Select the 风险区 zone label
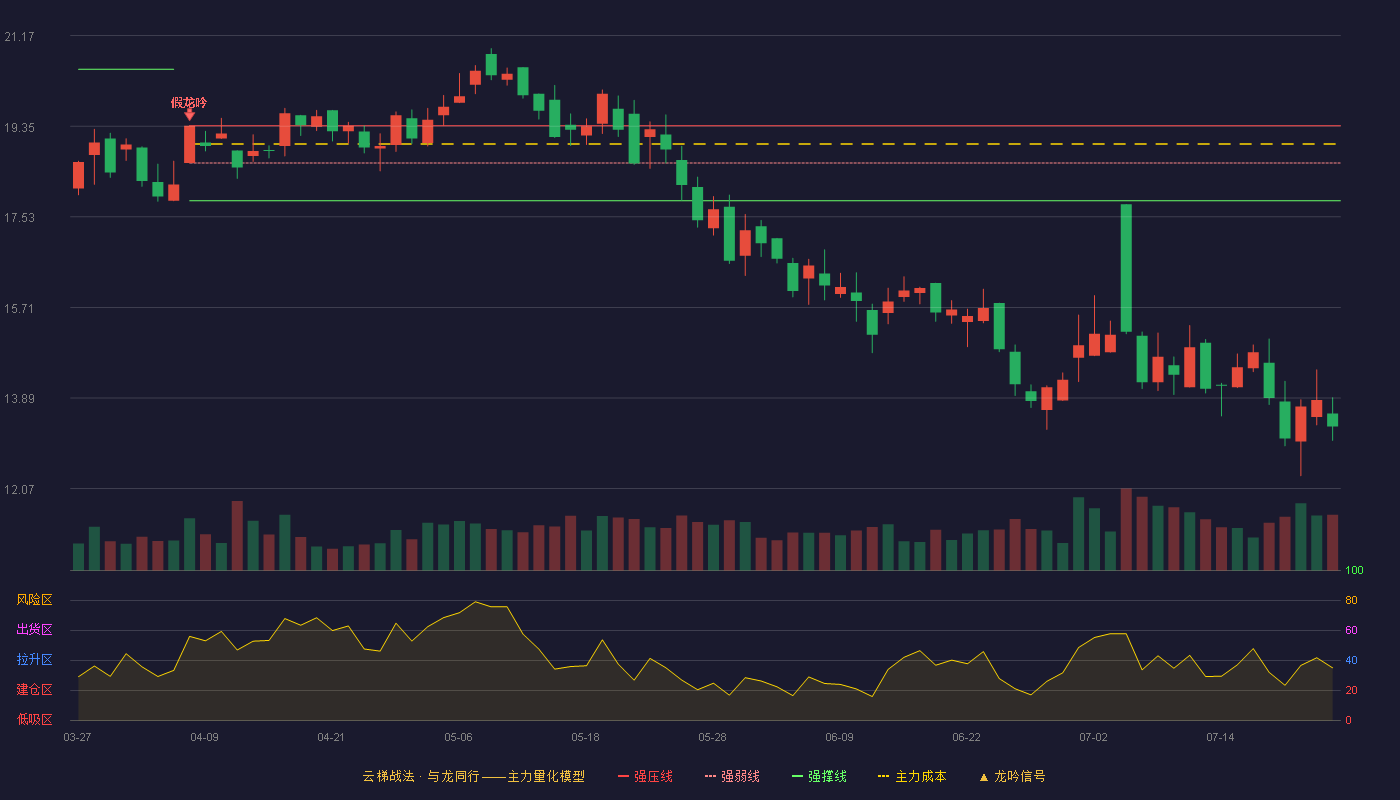The height and width of the screenshot is (800, 1400). pos(34,600)
